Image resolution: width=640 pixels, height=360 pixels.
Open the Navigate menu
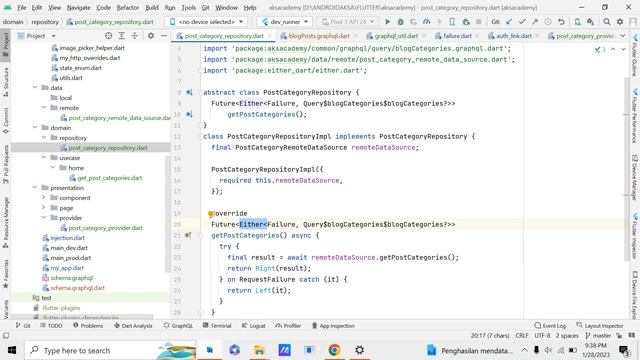pyautogui.click(x=78, y=7)
